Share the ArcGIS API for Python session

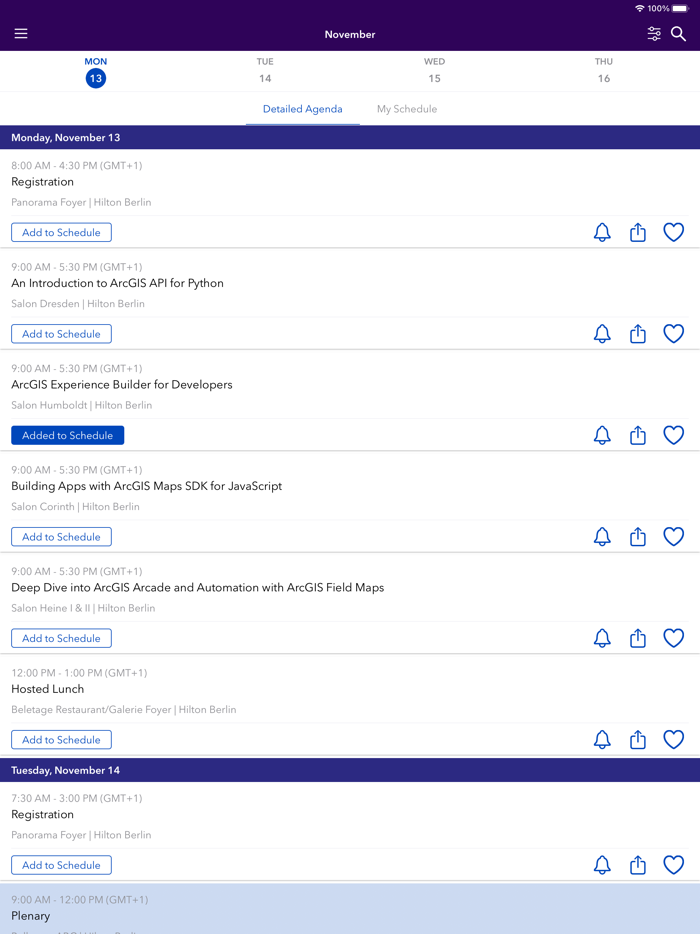click(x=638, y=333)
